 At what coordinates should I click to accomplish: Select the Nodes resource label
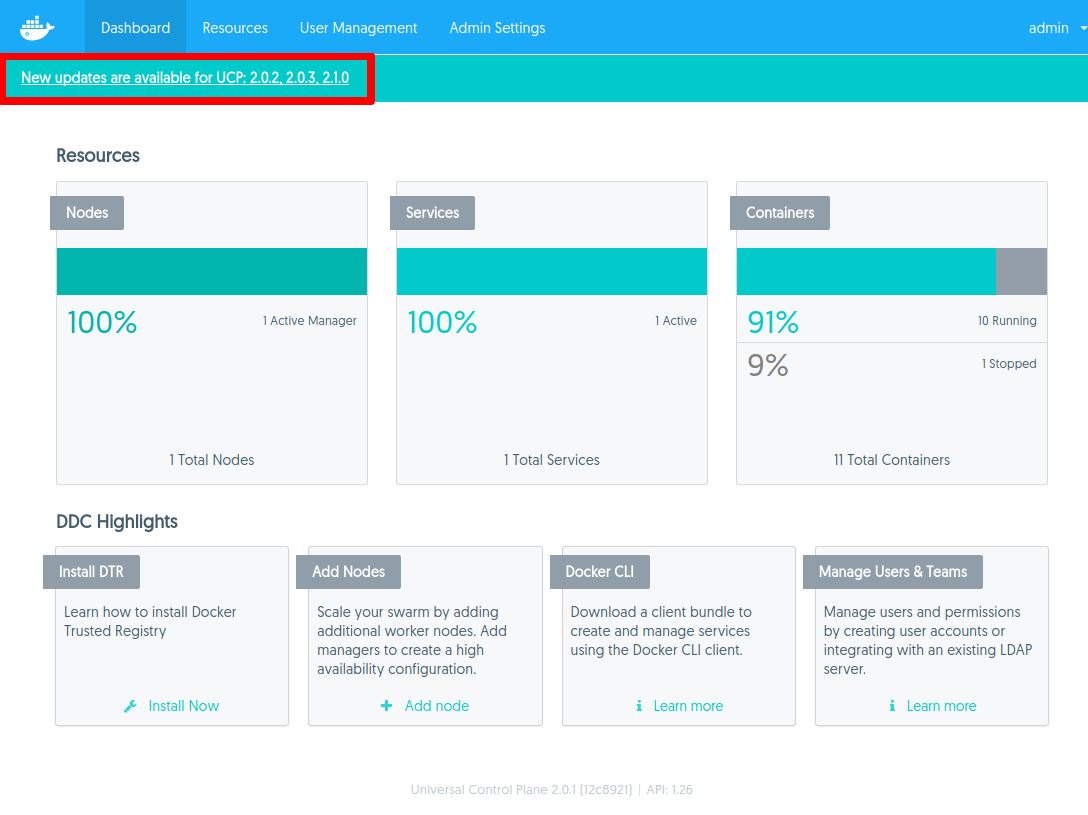click(87, 213)
